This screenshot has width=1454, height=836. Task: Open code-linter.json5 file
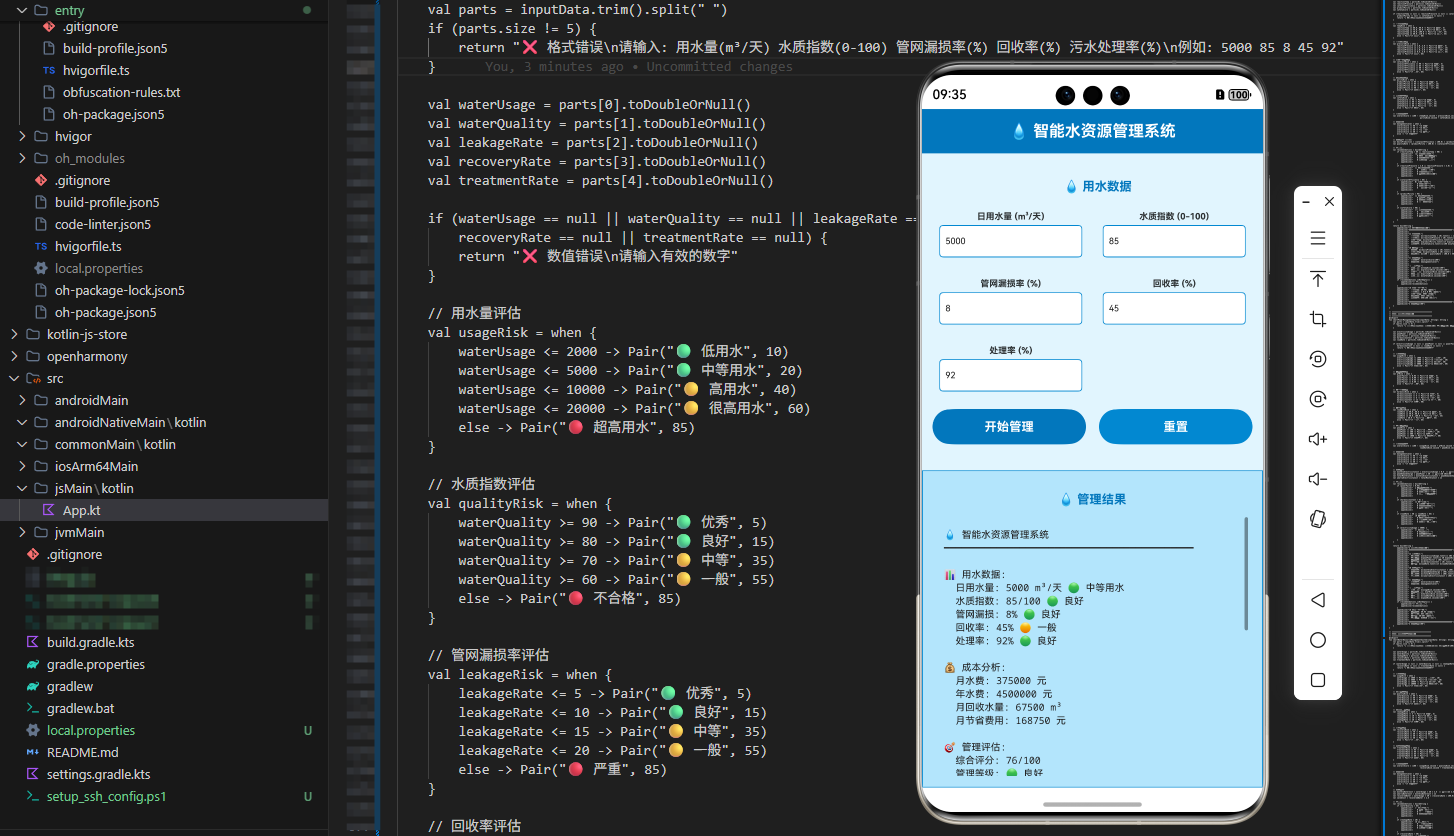point(102,224)
